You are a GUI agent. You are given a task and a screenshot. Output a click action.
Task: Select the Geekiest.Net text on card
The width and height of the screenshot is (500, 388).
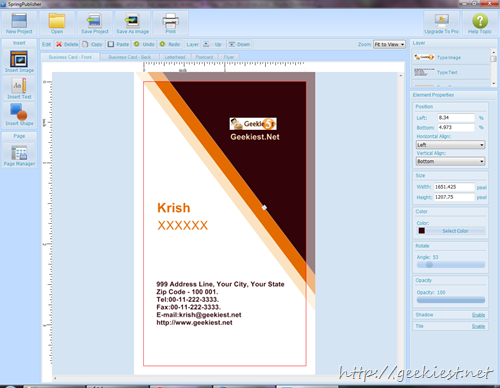(255, 137)
